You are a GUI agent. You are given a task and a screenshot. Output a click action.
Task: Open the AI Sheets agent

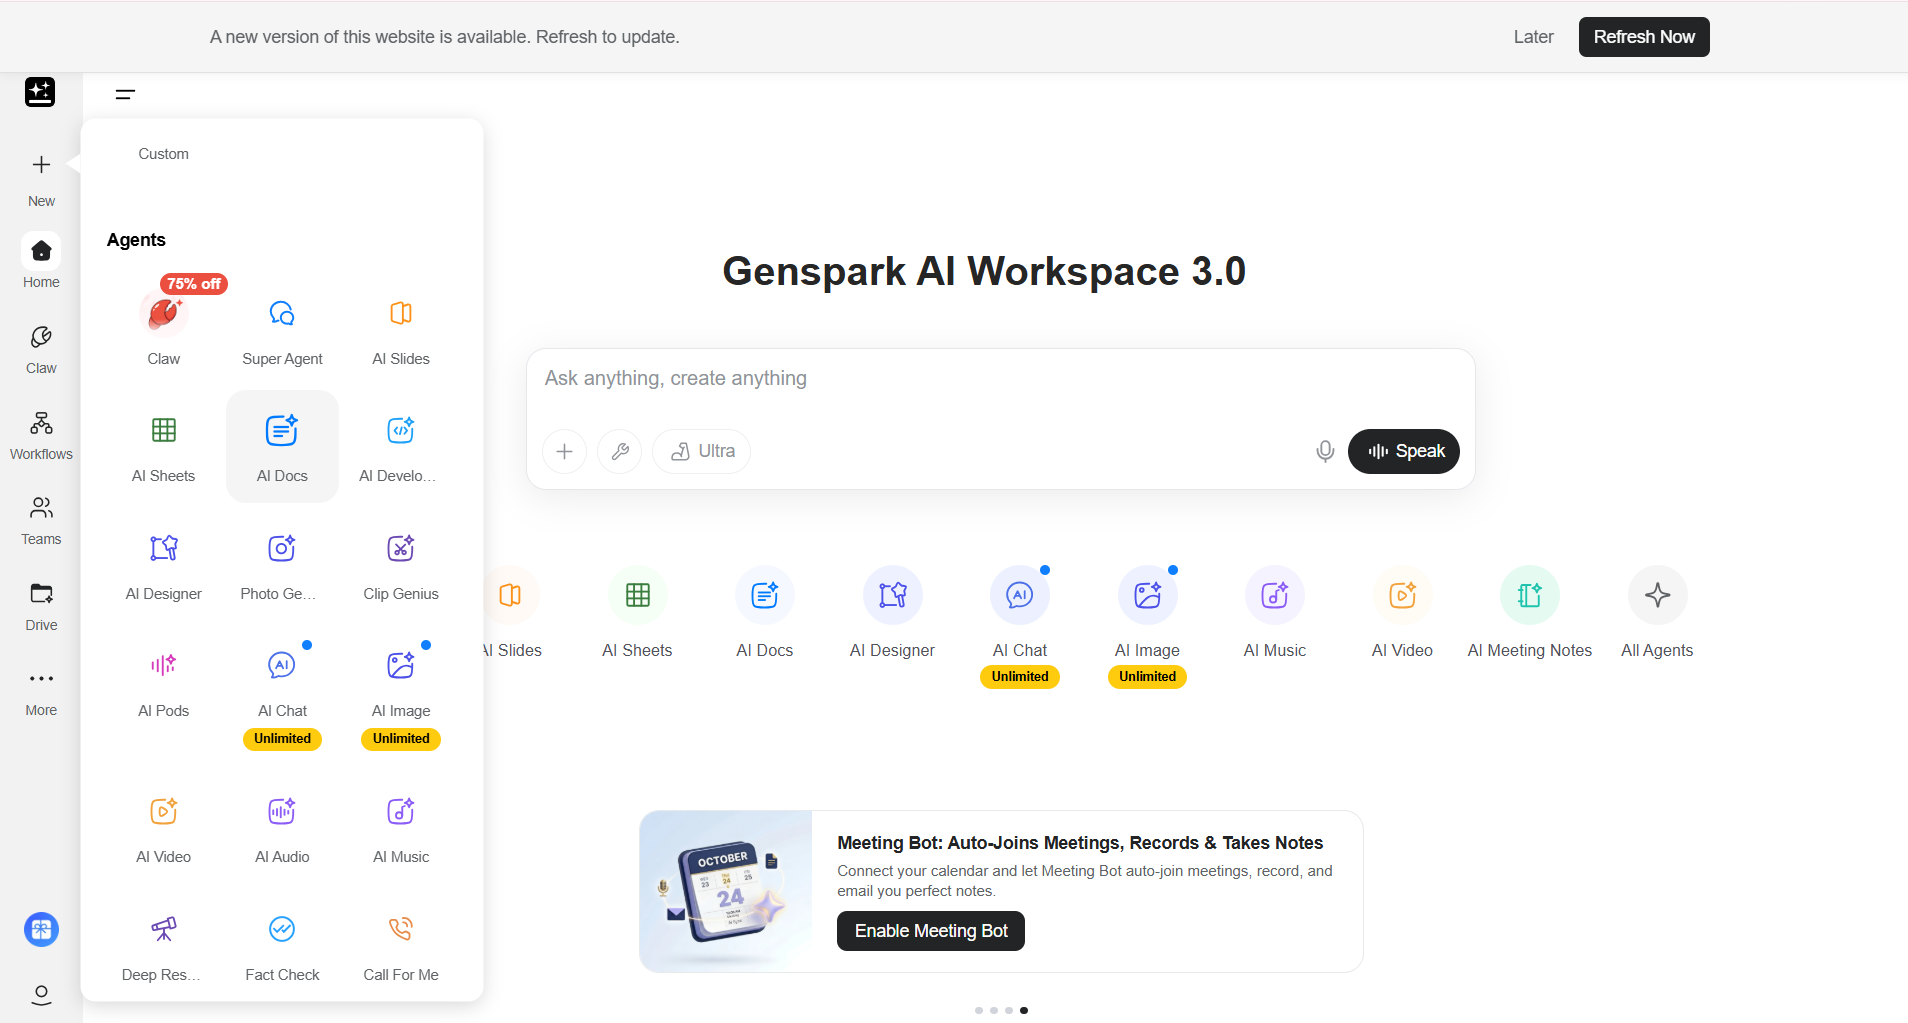pyautogui.click(x=163, y=431)
